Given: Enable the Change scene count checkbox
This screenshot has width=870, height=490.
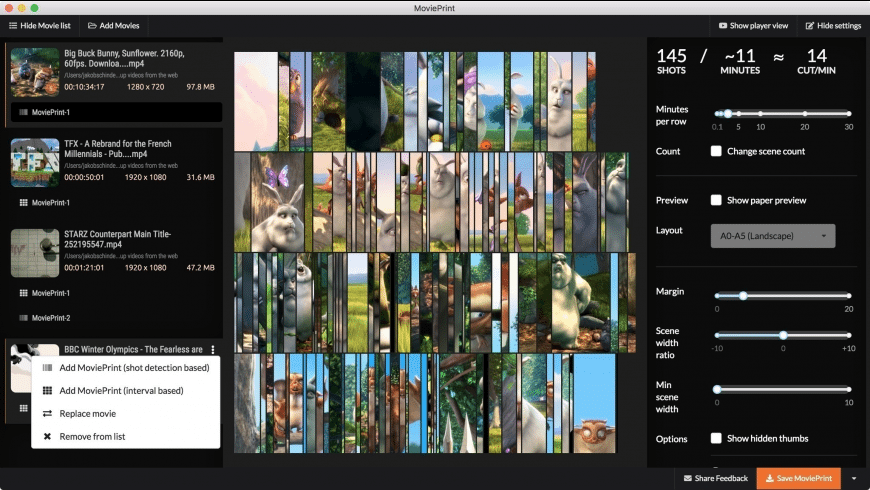Looking at the screenshot, I should click(x=716, y=151).
